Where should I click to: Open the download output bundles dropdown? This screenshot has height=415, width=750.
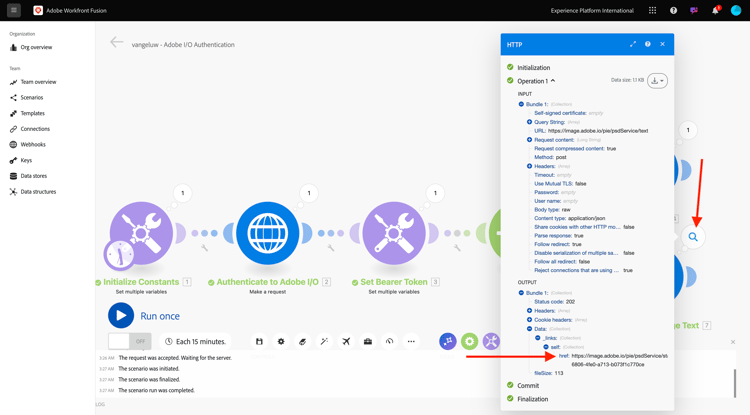click(657, 81)
